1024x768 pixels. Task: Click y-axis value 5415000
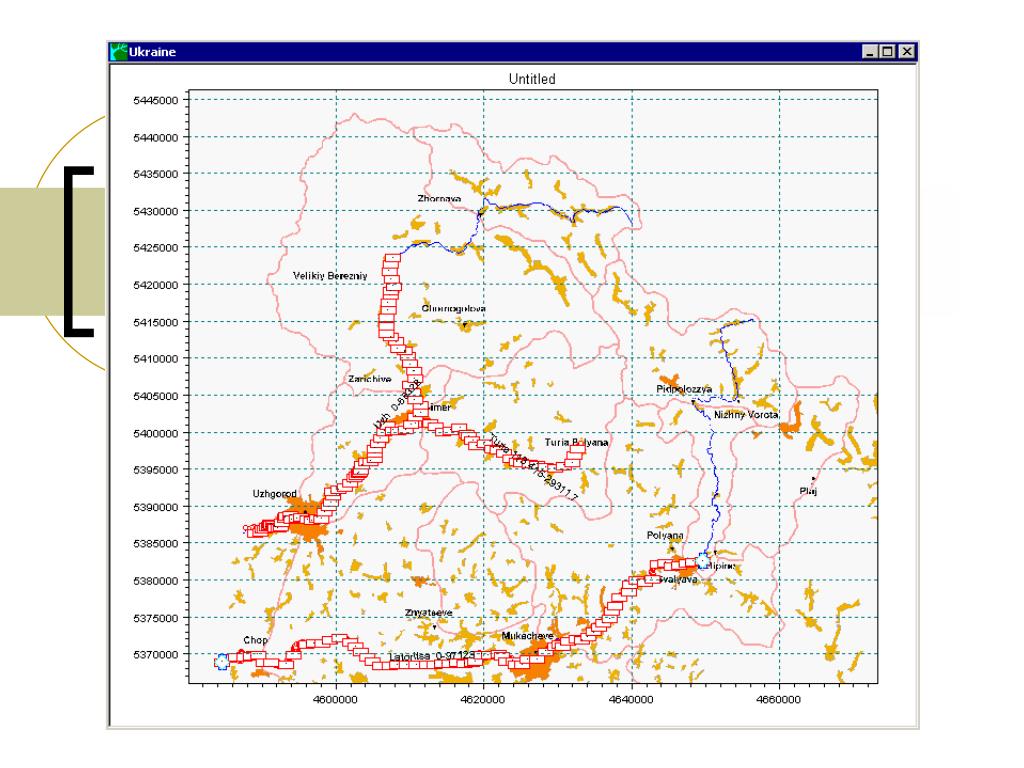[155, 323]
